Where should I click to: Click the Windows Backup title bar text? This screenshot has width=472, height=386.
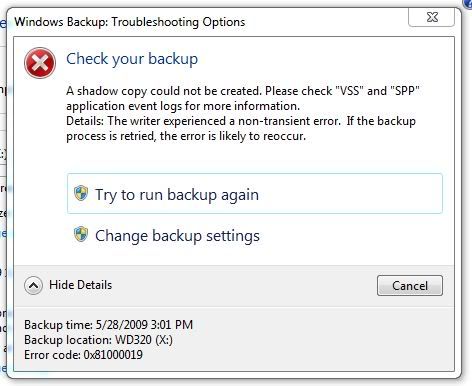130,22
